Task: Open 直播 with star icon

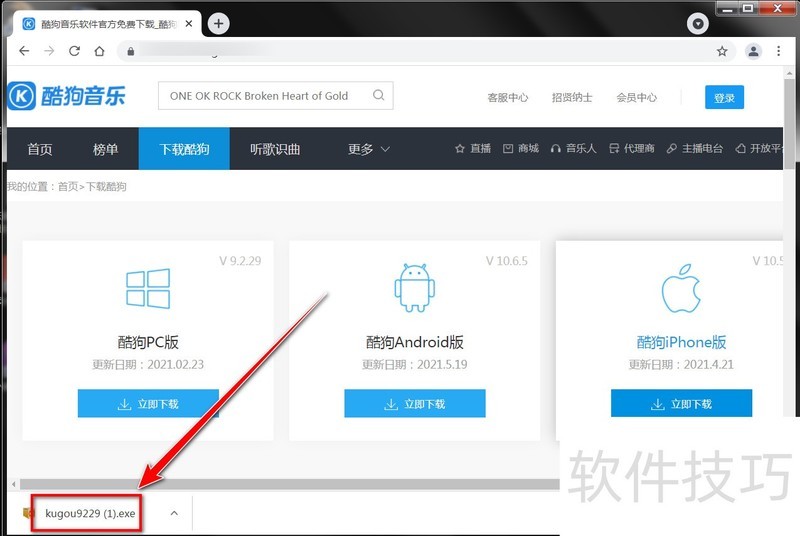Action: [473, 148]
